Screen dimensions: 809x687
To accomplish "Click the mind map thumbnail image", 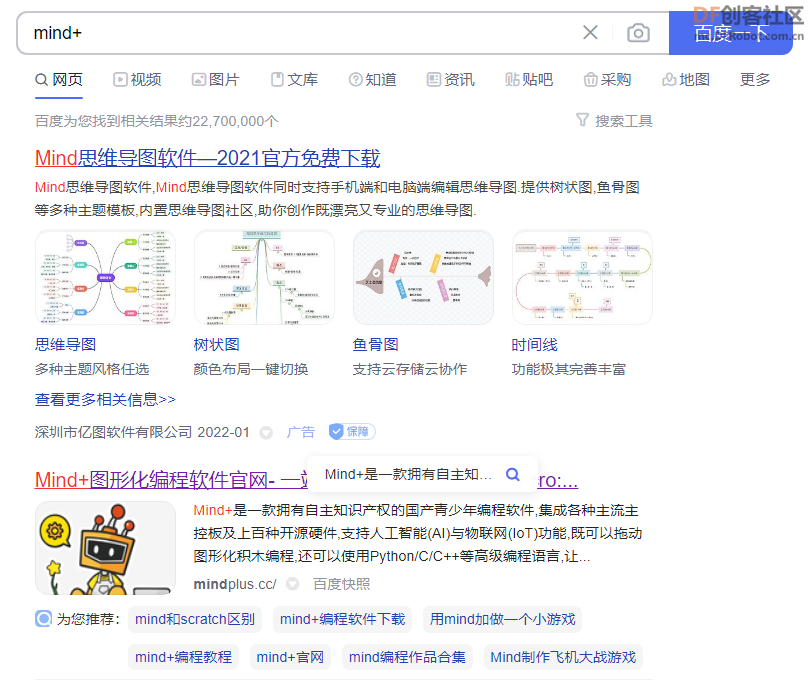I will (105, 277).
